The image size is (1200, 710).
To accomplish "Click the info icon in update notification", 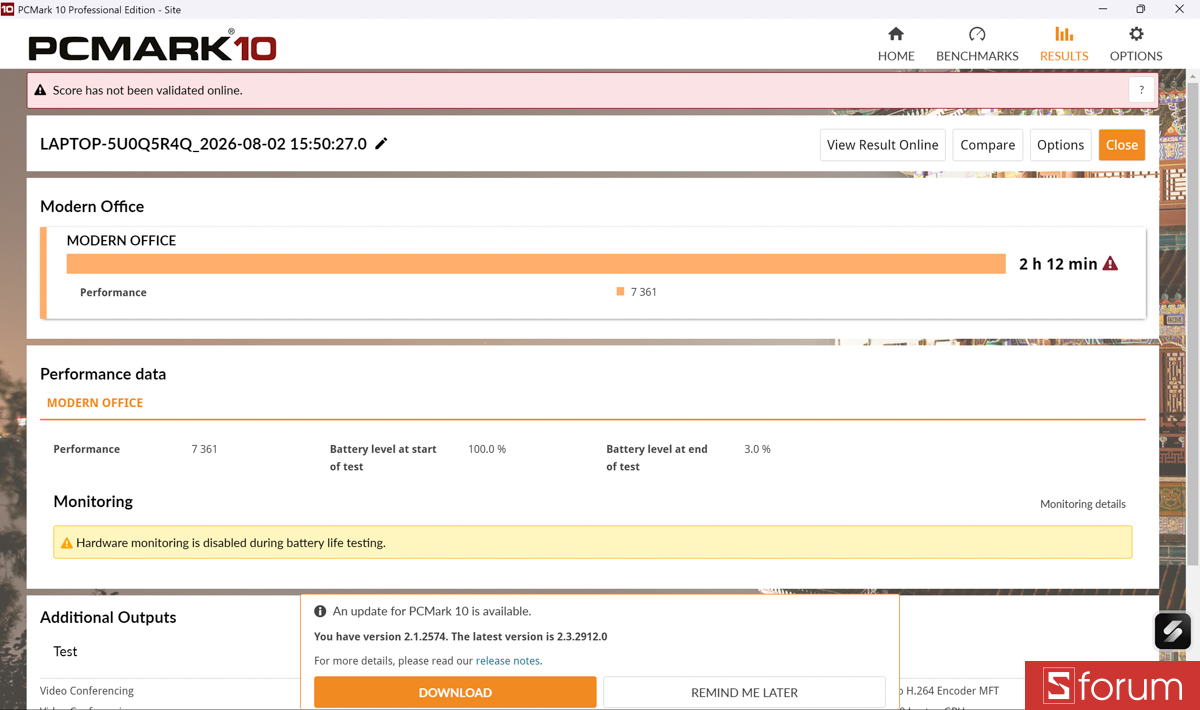I will coord(320,611).
